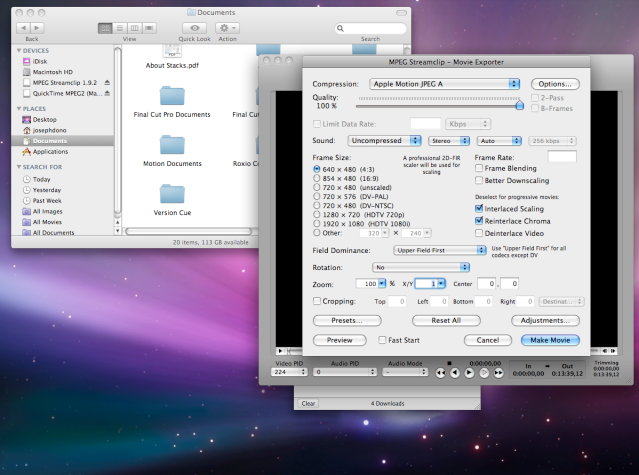Switch Finder to list view
This screenshot has width=639, height=475.
(x=120, y=28)
